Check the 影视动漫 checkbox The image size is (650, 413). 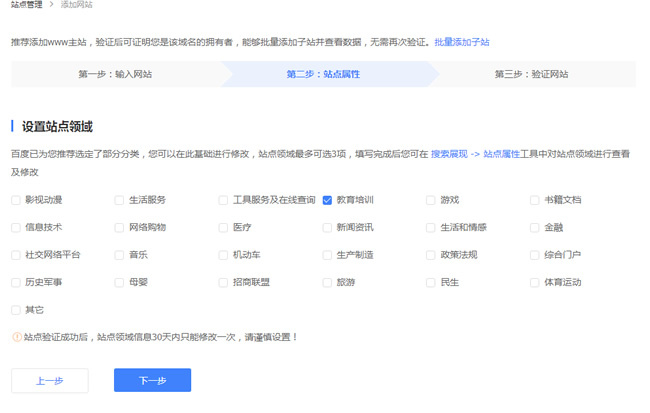click(x=16, y=200)
